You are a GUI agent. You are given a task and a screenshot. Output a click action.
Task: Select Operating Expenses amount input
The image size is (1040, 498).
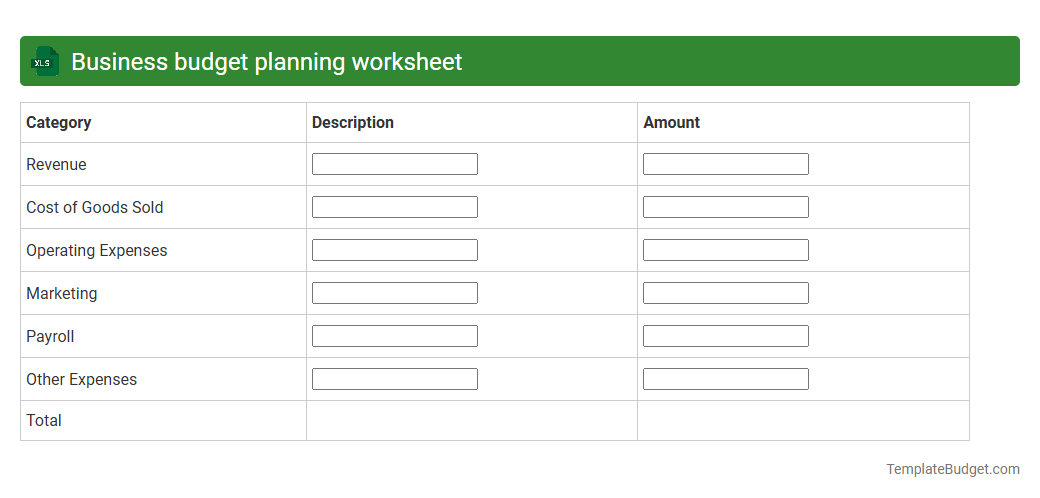click(726, 250)
